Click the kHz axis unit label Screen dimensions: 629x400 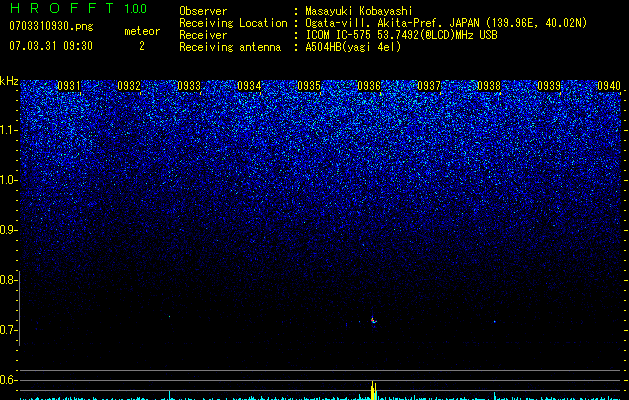point(9,81)
